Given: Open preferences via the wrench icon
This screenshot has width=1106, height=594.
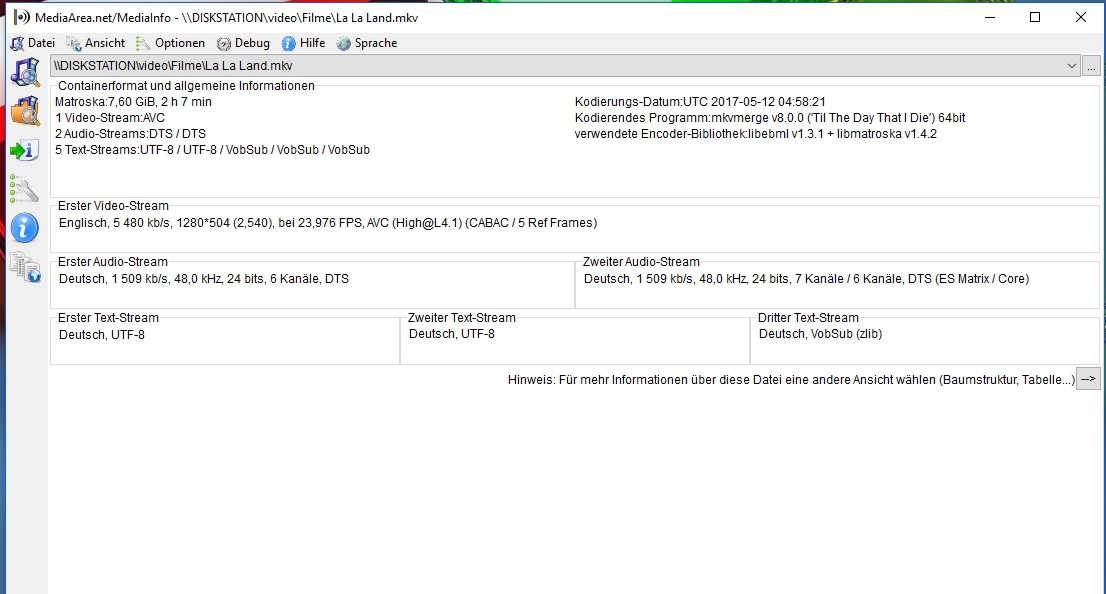Looking at the screenshot, I should [x=24, y=188].
